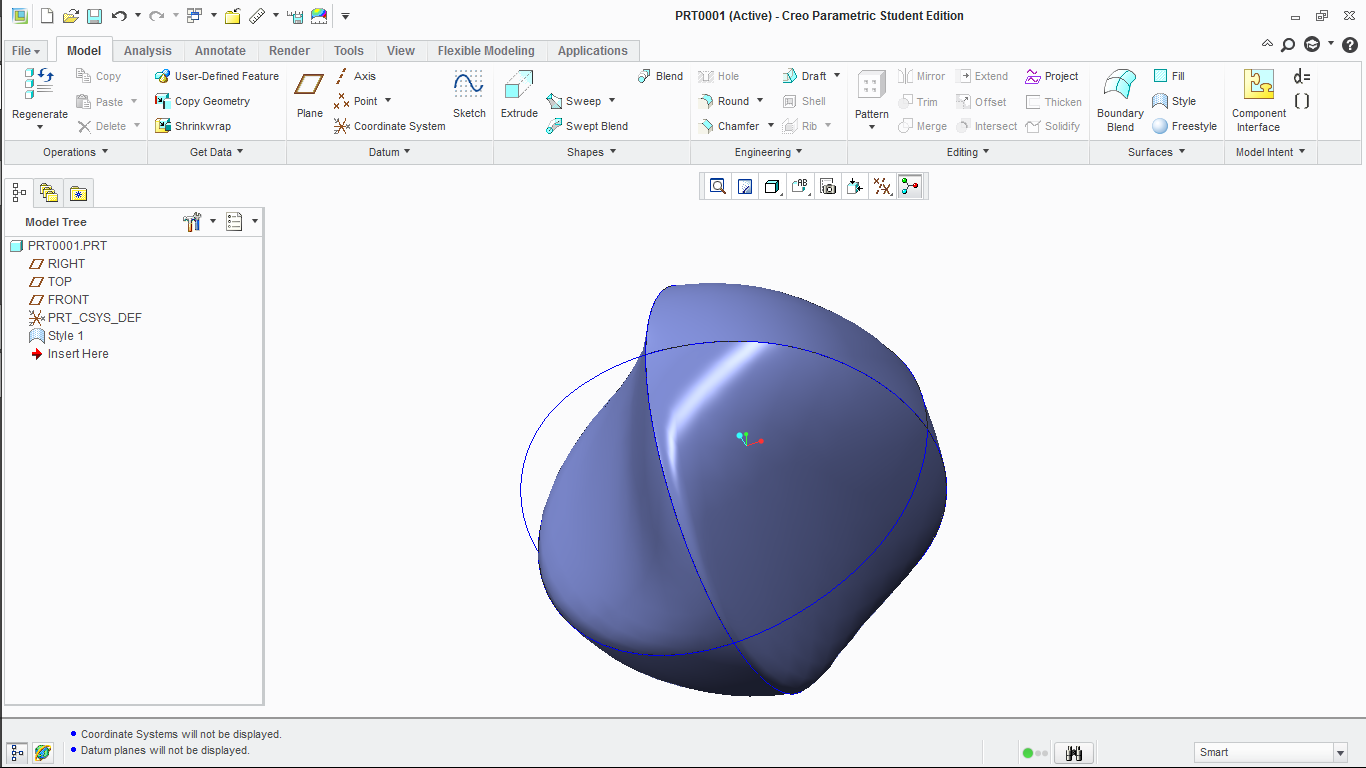Switch to the Render tab

pyautogui.click(x=290, y=51)
